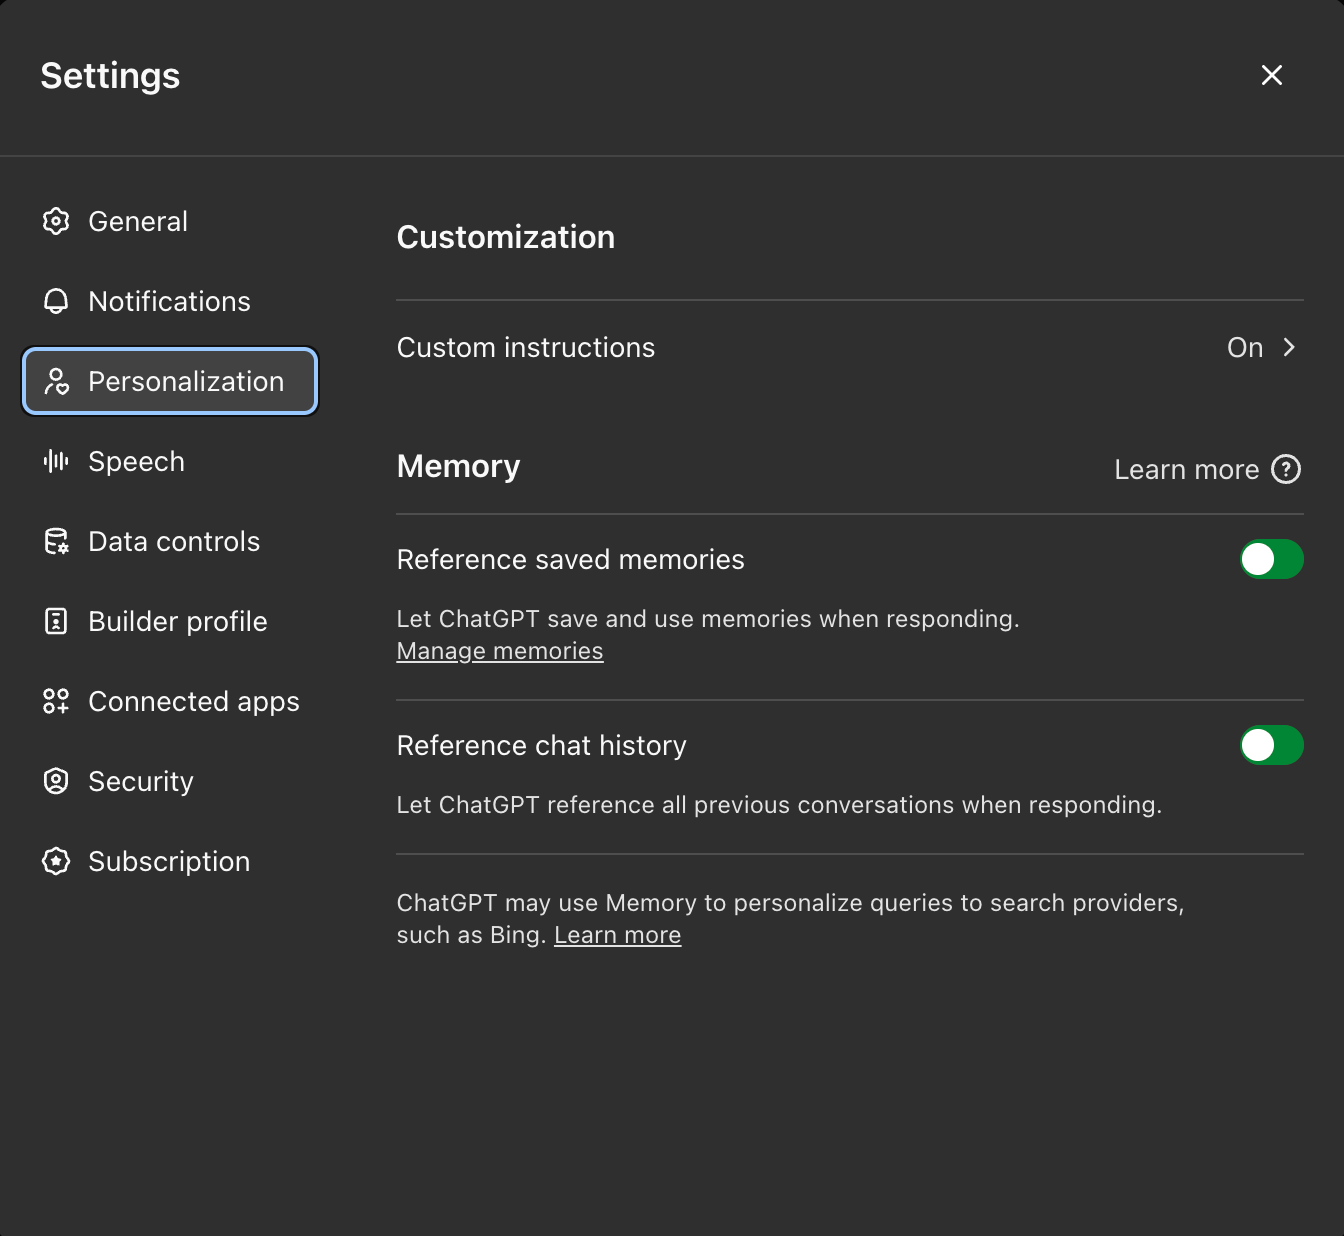Click the Data controls database icon

(56, 541)
